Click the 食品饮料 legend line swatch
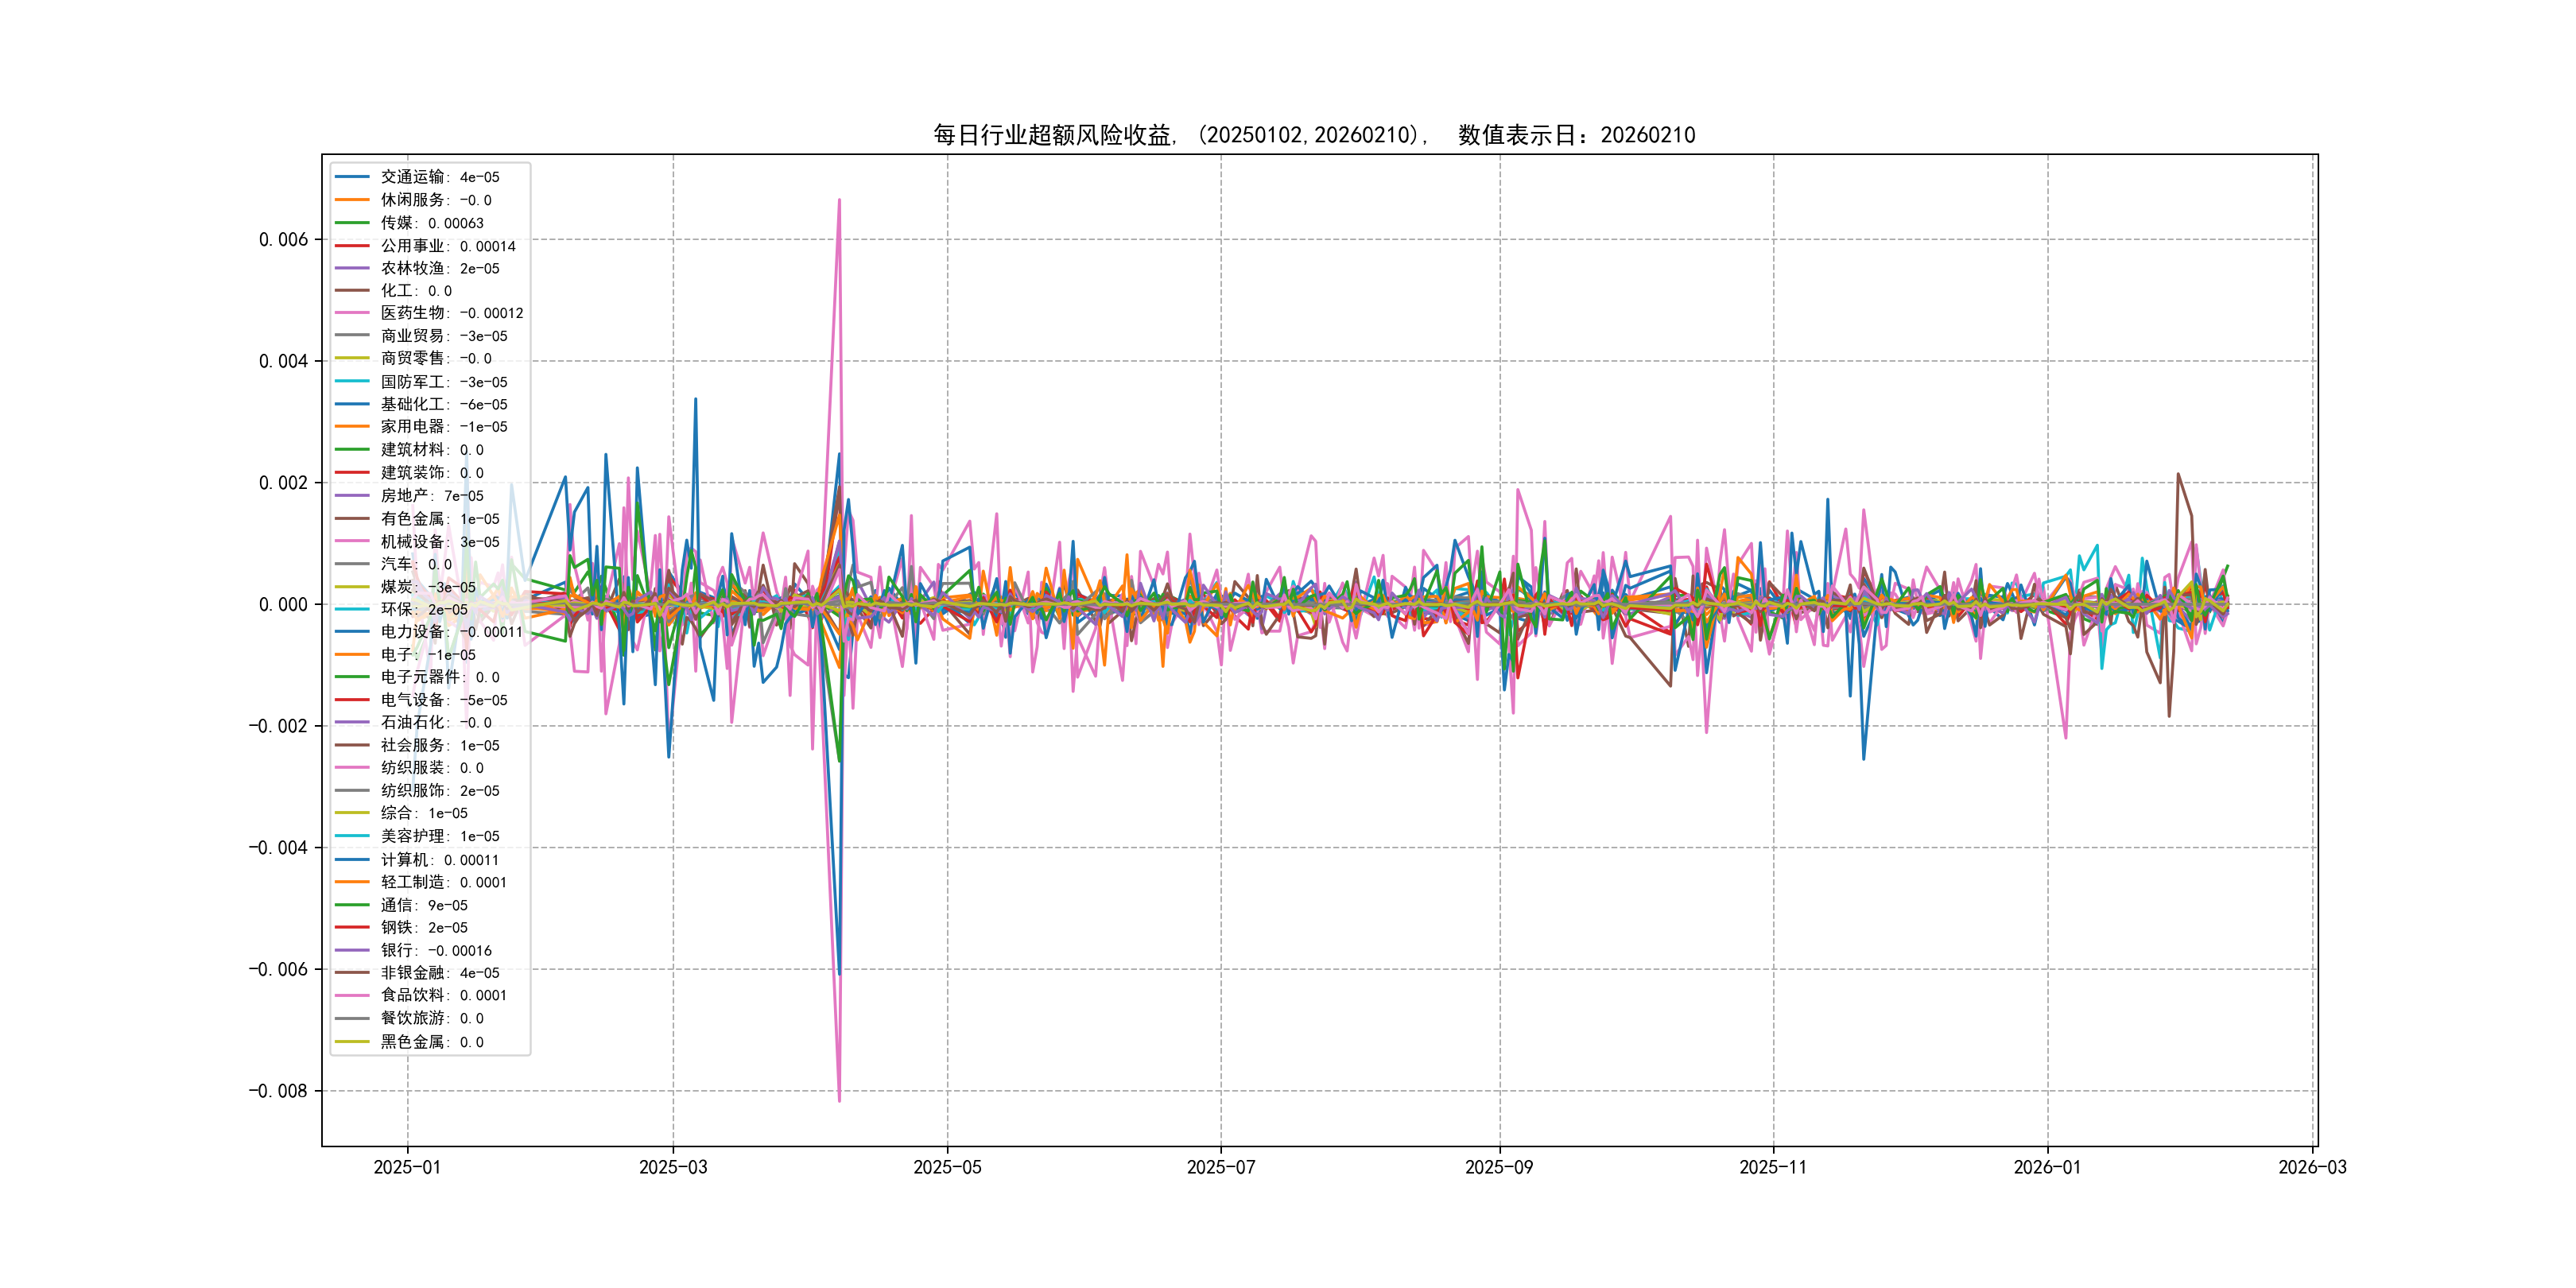This screenshot has width=2576, height=1288. [x=352, y=995]
